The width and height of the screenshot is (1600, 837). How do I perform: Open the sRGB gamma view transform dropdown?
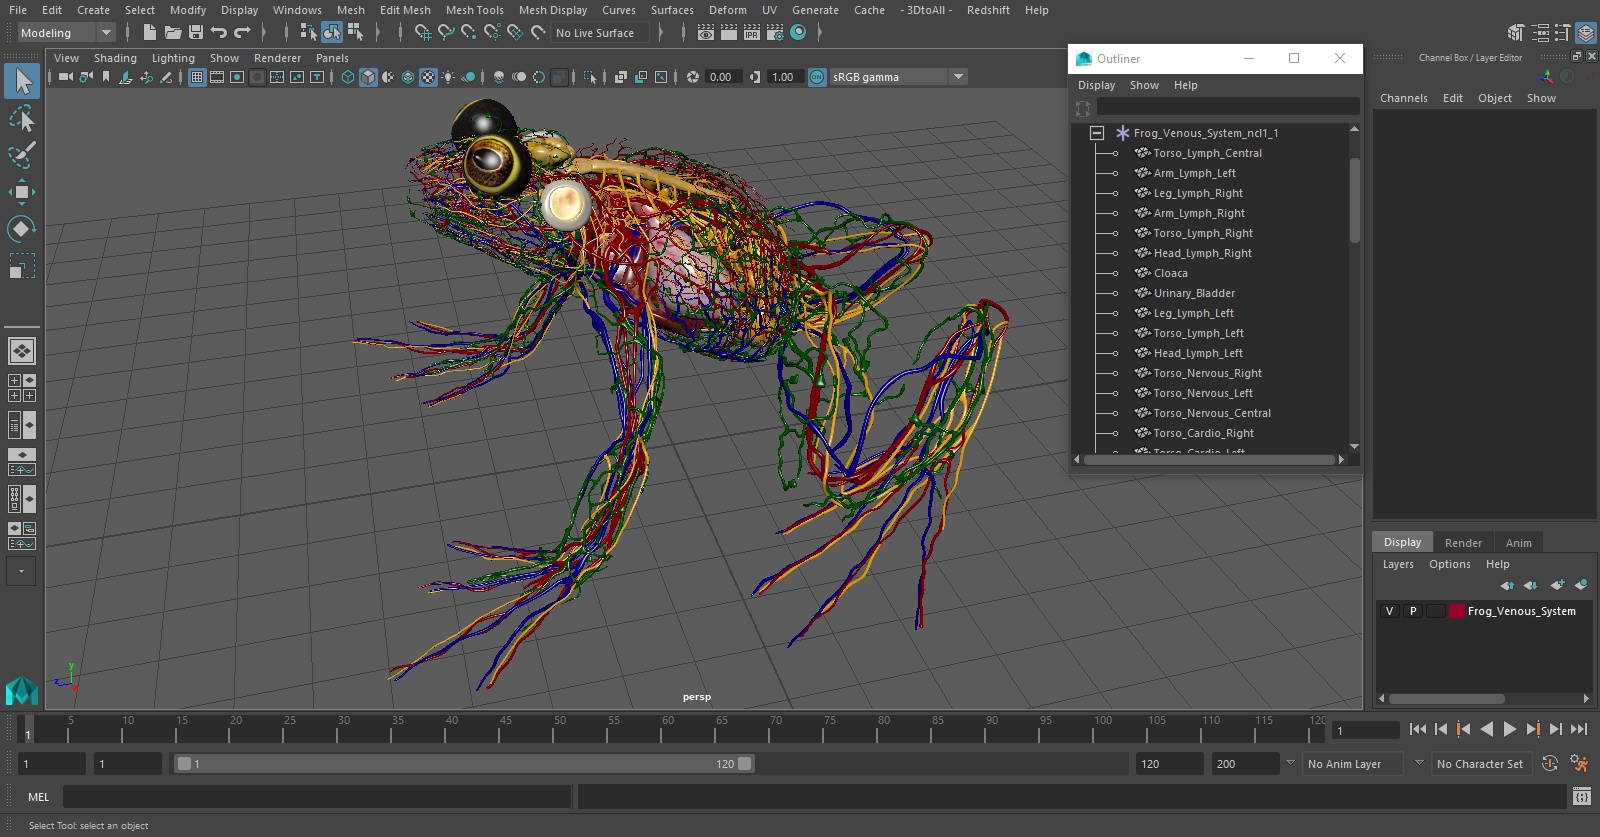(x=898, y=77)
